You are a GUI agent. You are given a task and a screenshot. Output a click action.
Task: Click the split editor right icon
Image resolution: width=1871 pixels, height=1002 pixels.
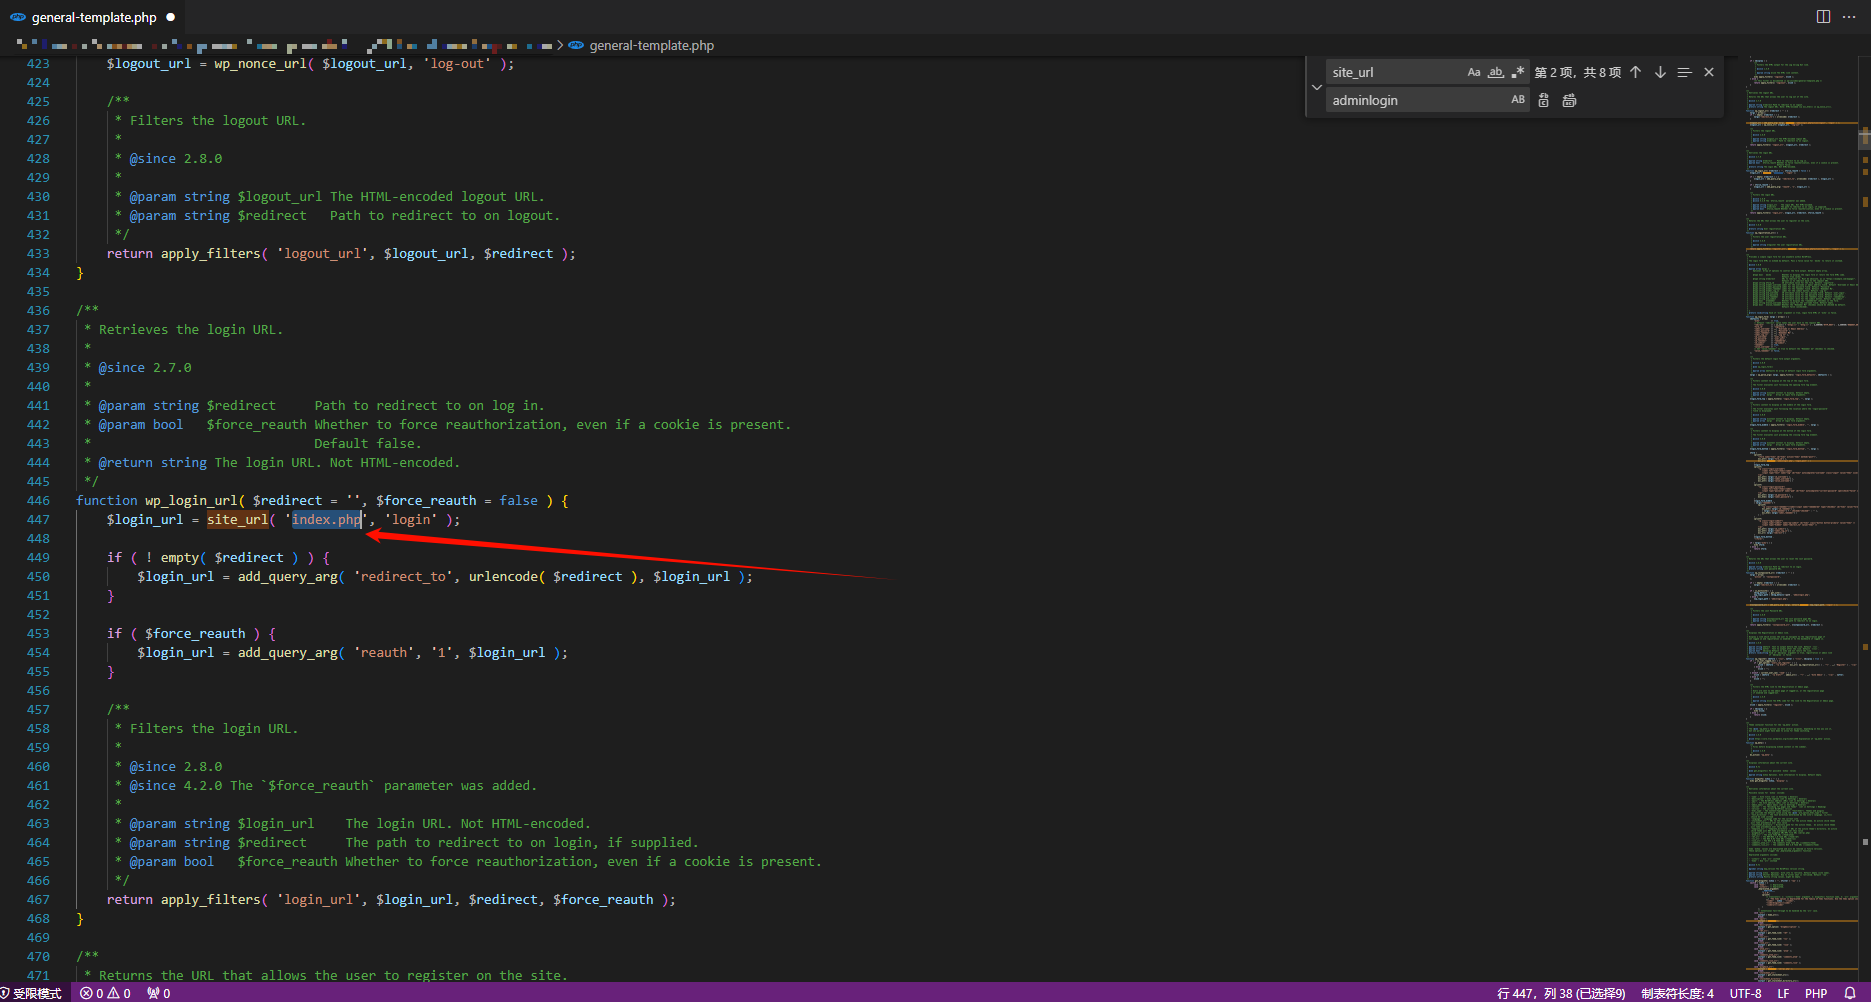[x=1823, y=17]
